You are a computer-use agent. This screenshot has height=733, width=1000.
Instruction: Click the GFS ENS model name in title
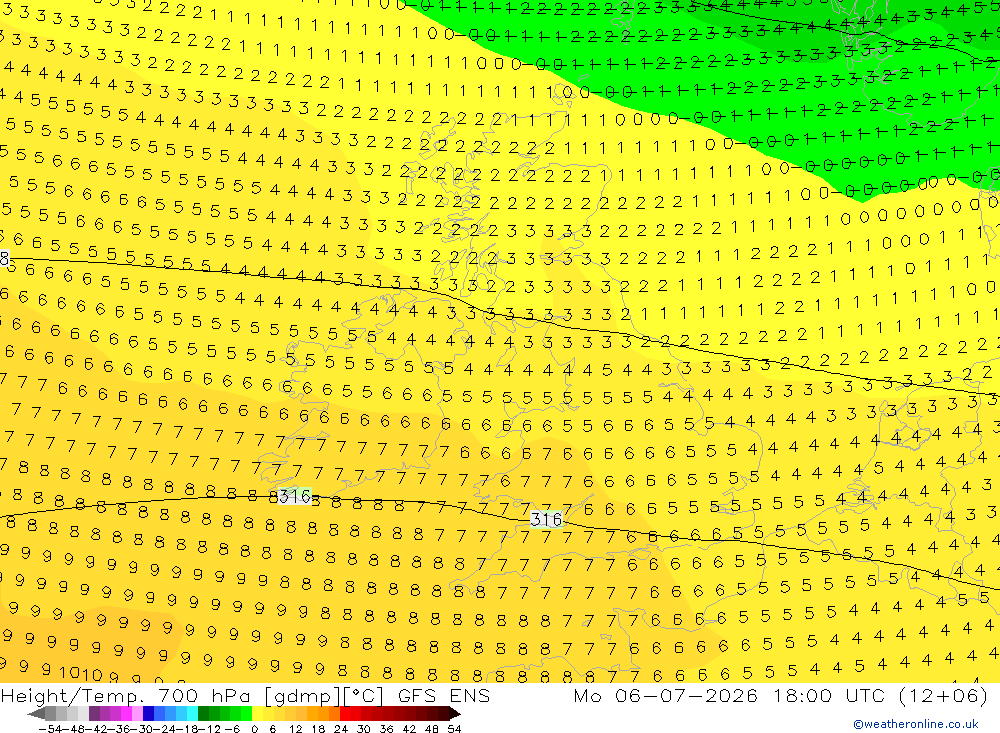click(x=444, y=695)
